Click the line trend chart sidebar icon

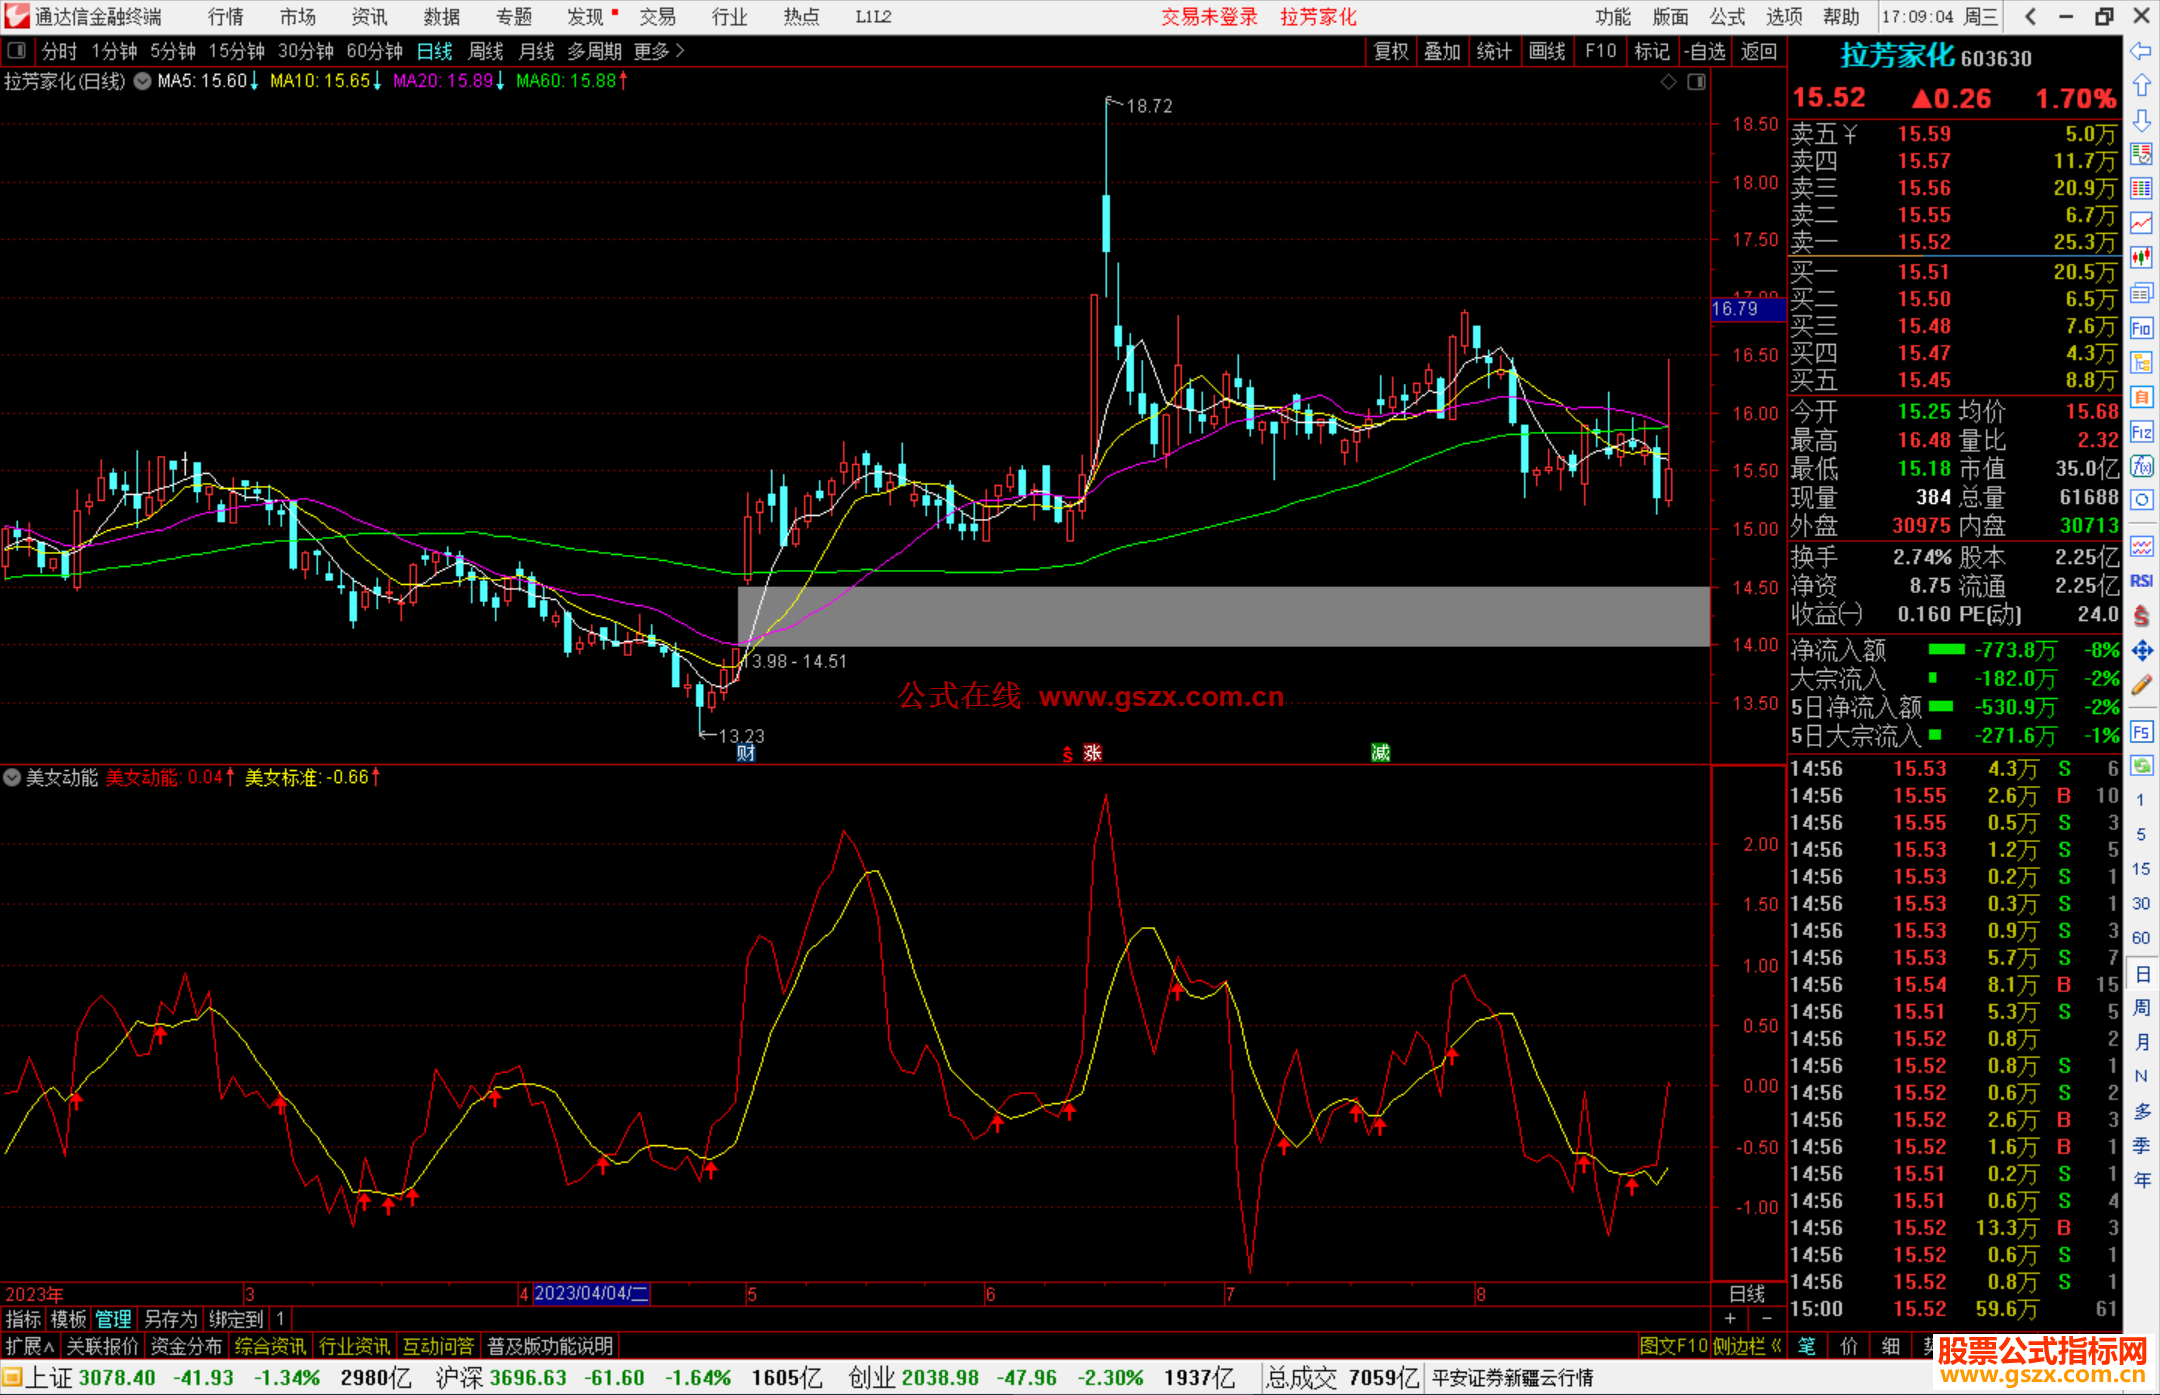point(2141,223)
